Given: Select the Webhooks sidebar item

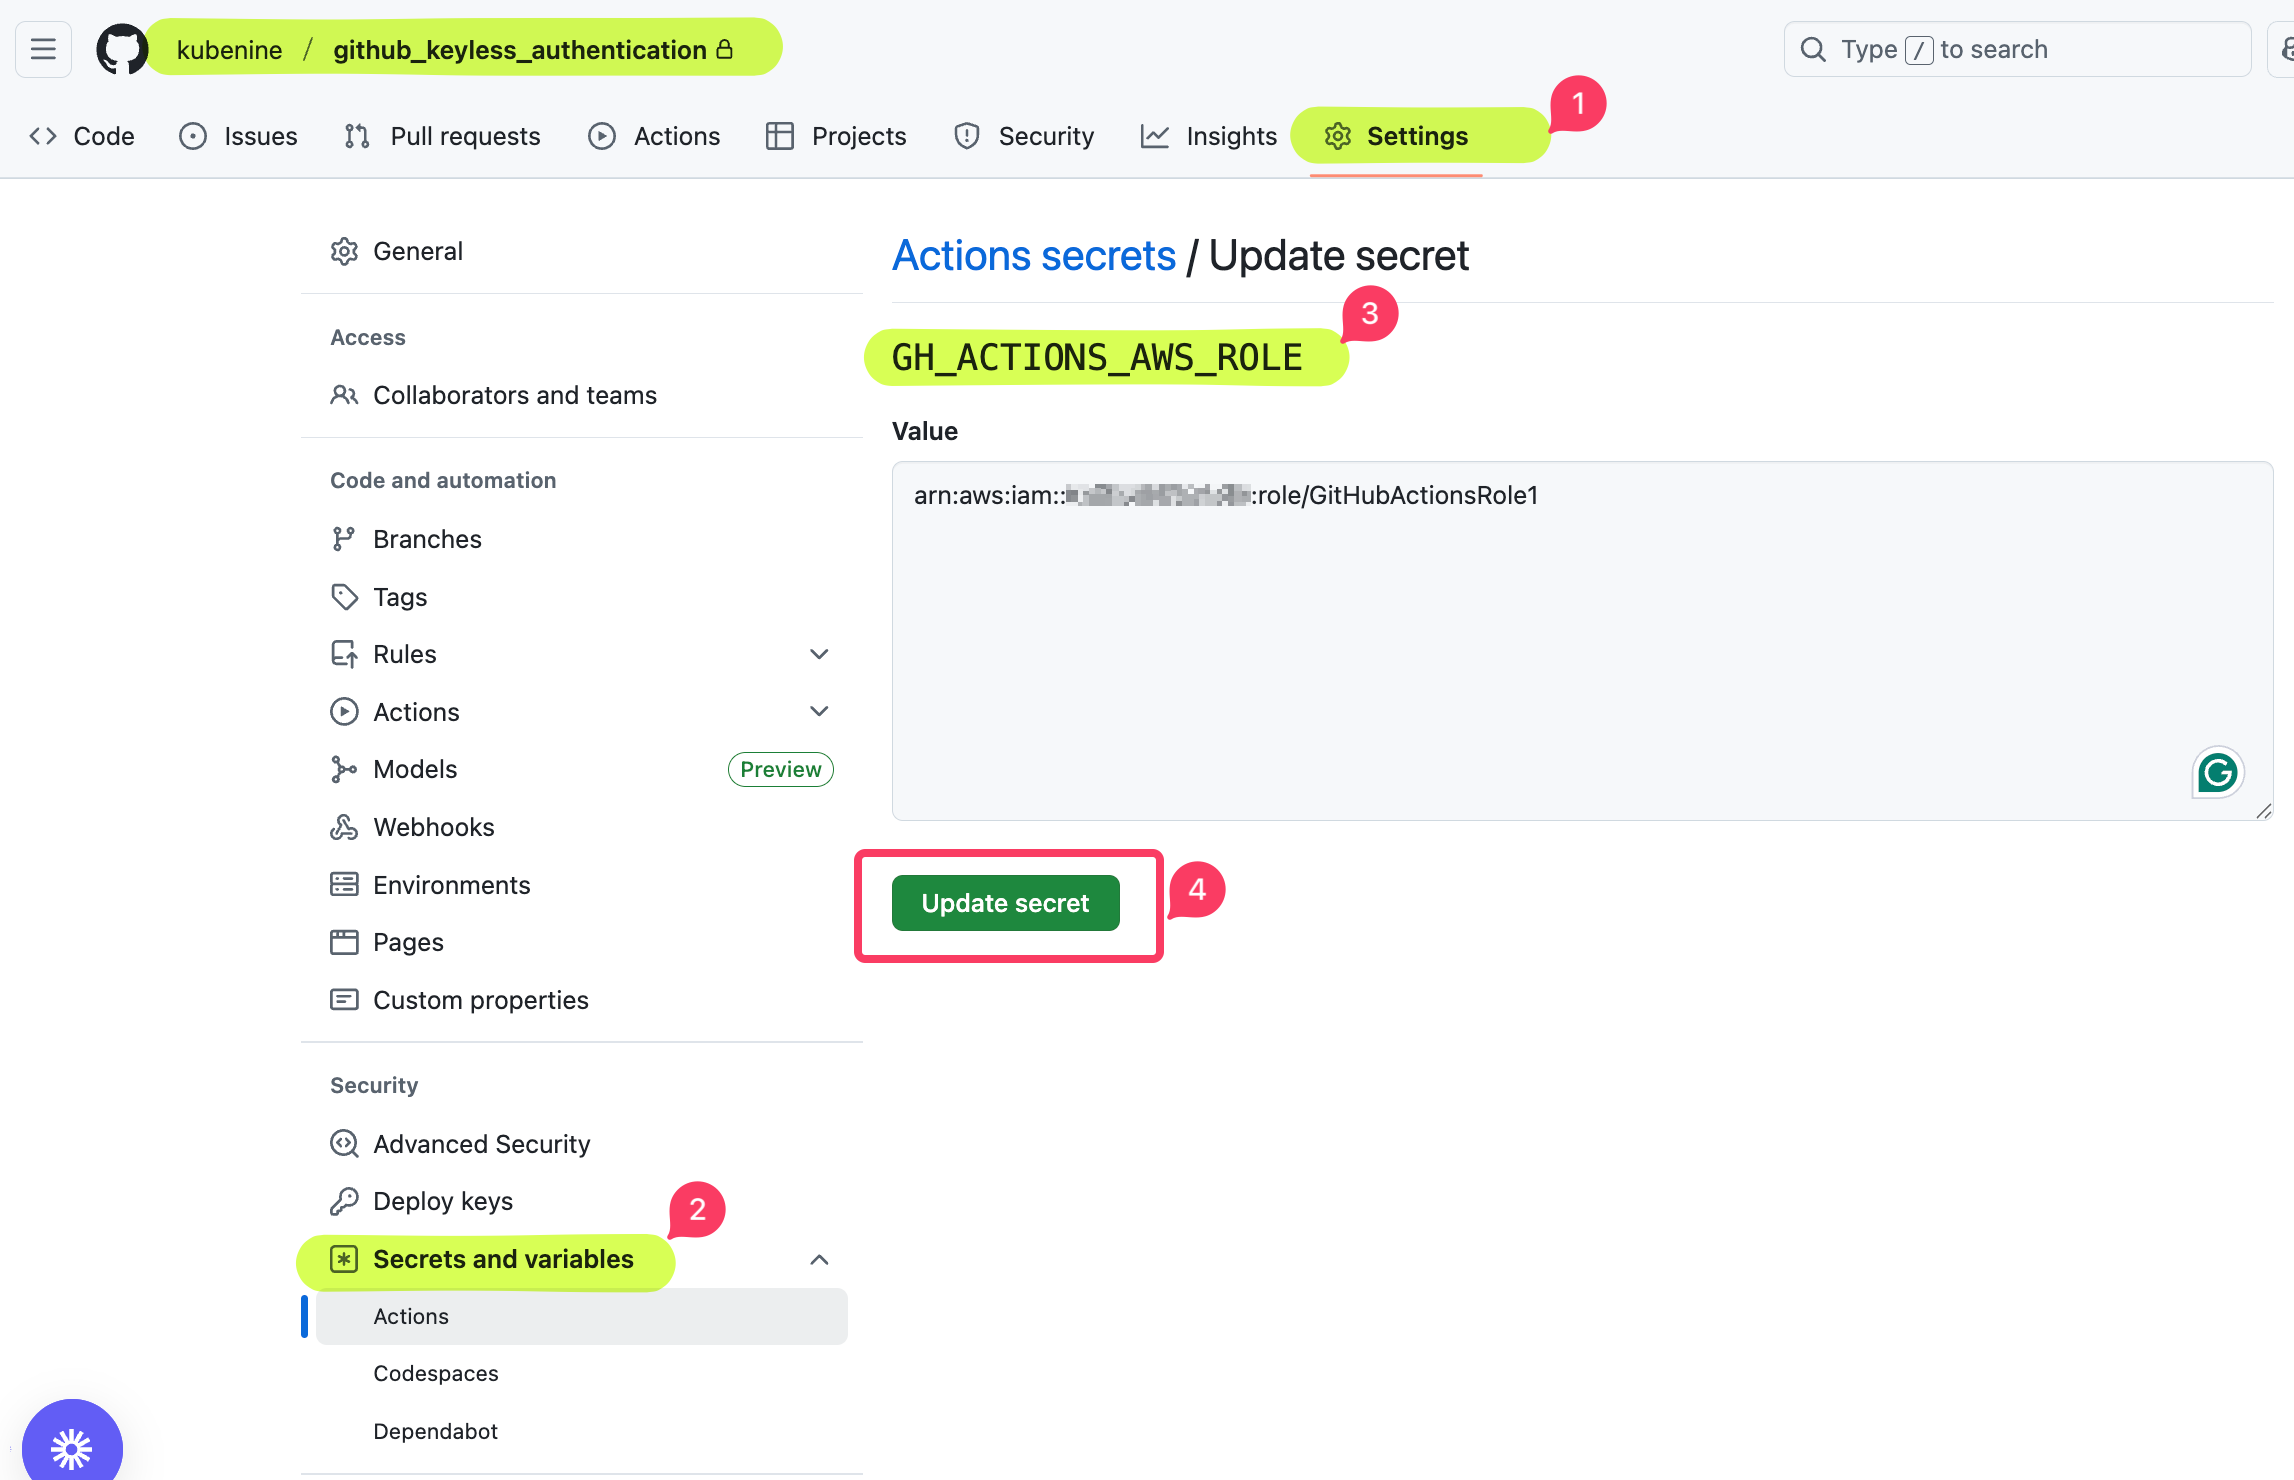Looking at the screenshot, I should pos(433,827).
